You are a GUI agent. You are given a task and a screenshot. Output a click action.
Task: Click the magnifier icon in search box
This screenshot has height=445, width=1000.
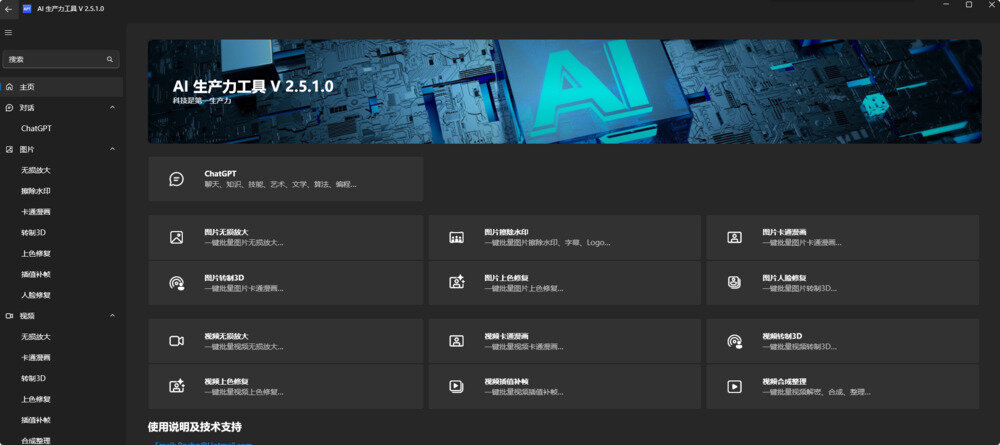[110, 59]
